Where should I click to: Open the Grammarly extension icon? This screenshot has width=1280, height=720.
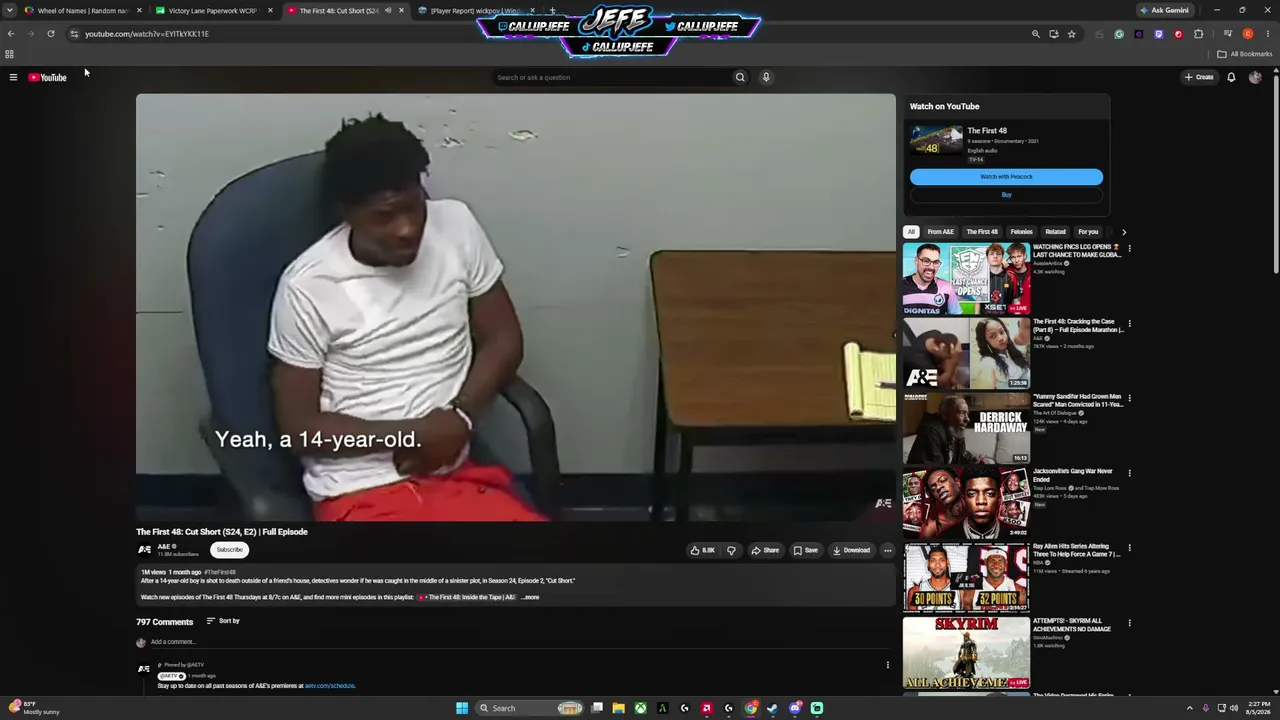pyautogui.click(x=1119, y=34)
